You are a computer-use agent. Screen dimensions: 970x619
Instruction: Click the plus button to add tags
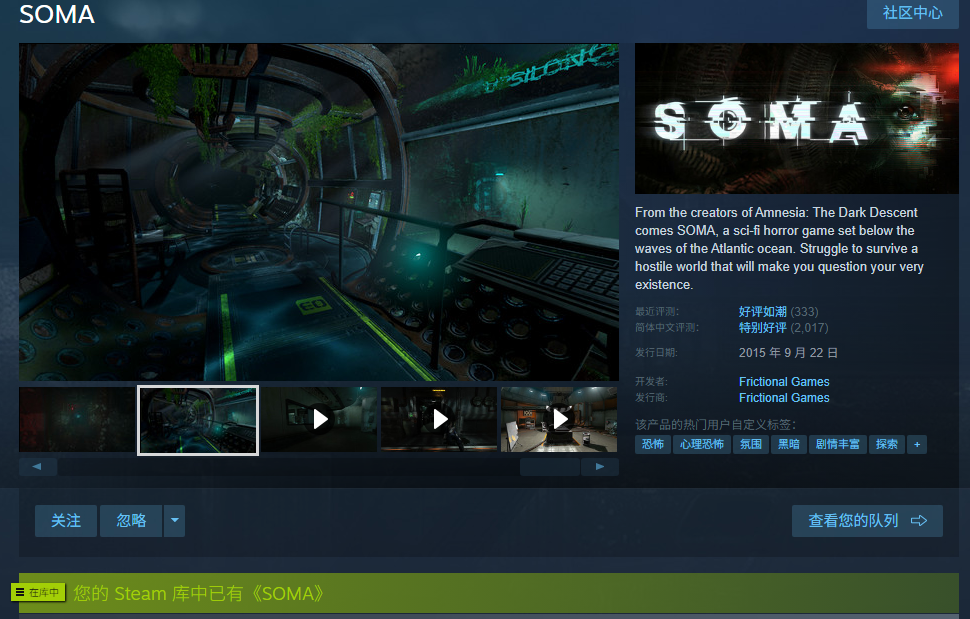pyautogui.click(x=917, y=445)
